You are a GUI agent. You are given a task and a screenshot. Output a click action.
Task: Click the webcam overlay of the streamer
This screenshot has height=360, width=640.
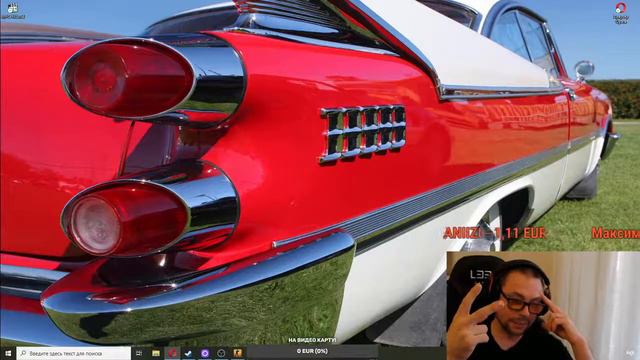pyautogui.click(x=543, y=305)
